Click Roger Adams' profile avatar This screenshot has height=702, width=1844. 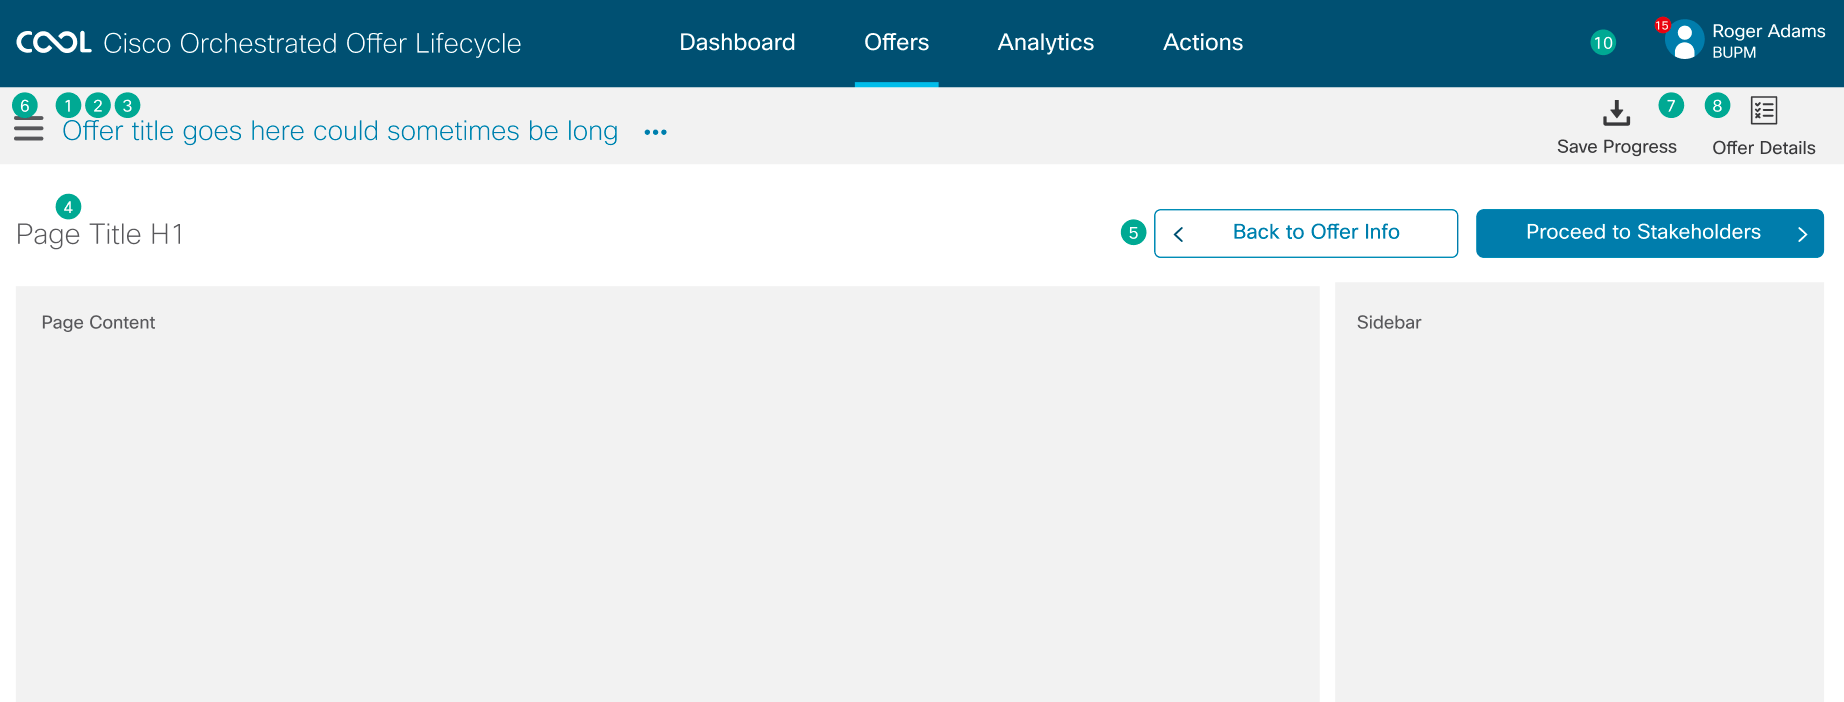[x=1684, y=41]
